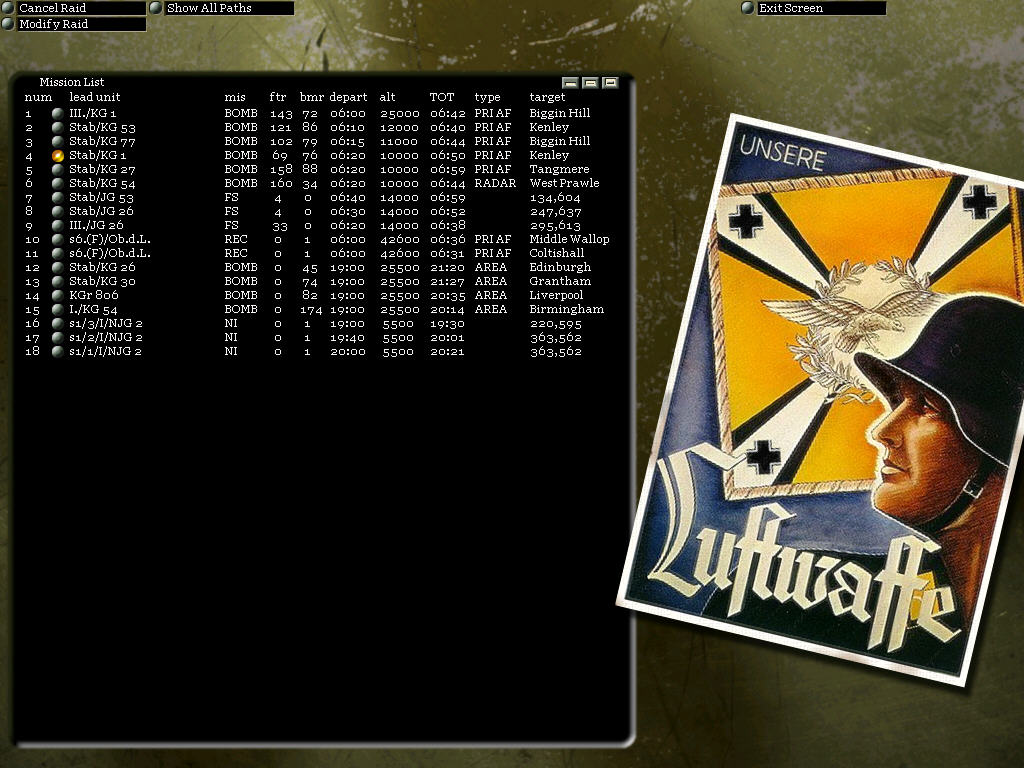Select the Stab/JG 53 mission bullet
Viewport: 1024px width, 768px height.
tap(57, 197)
